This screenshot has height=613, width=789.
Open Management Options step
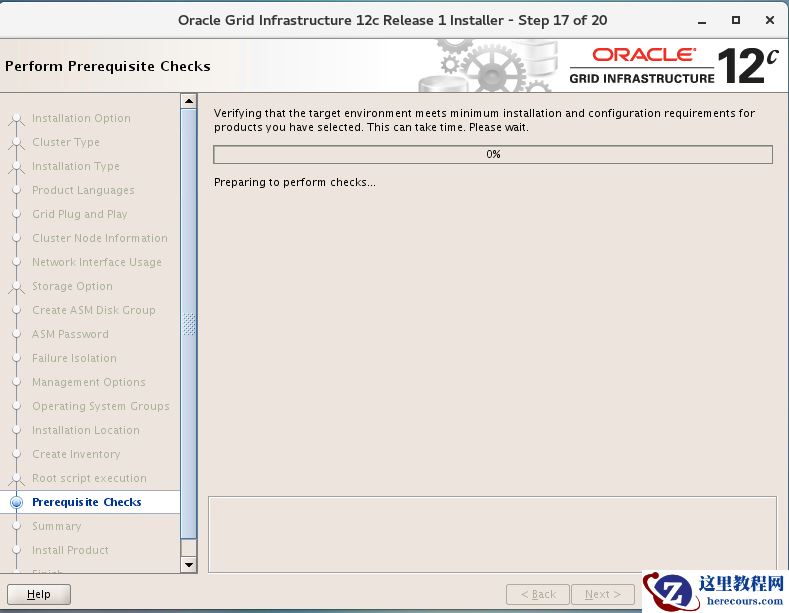[x=89, y=382]
